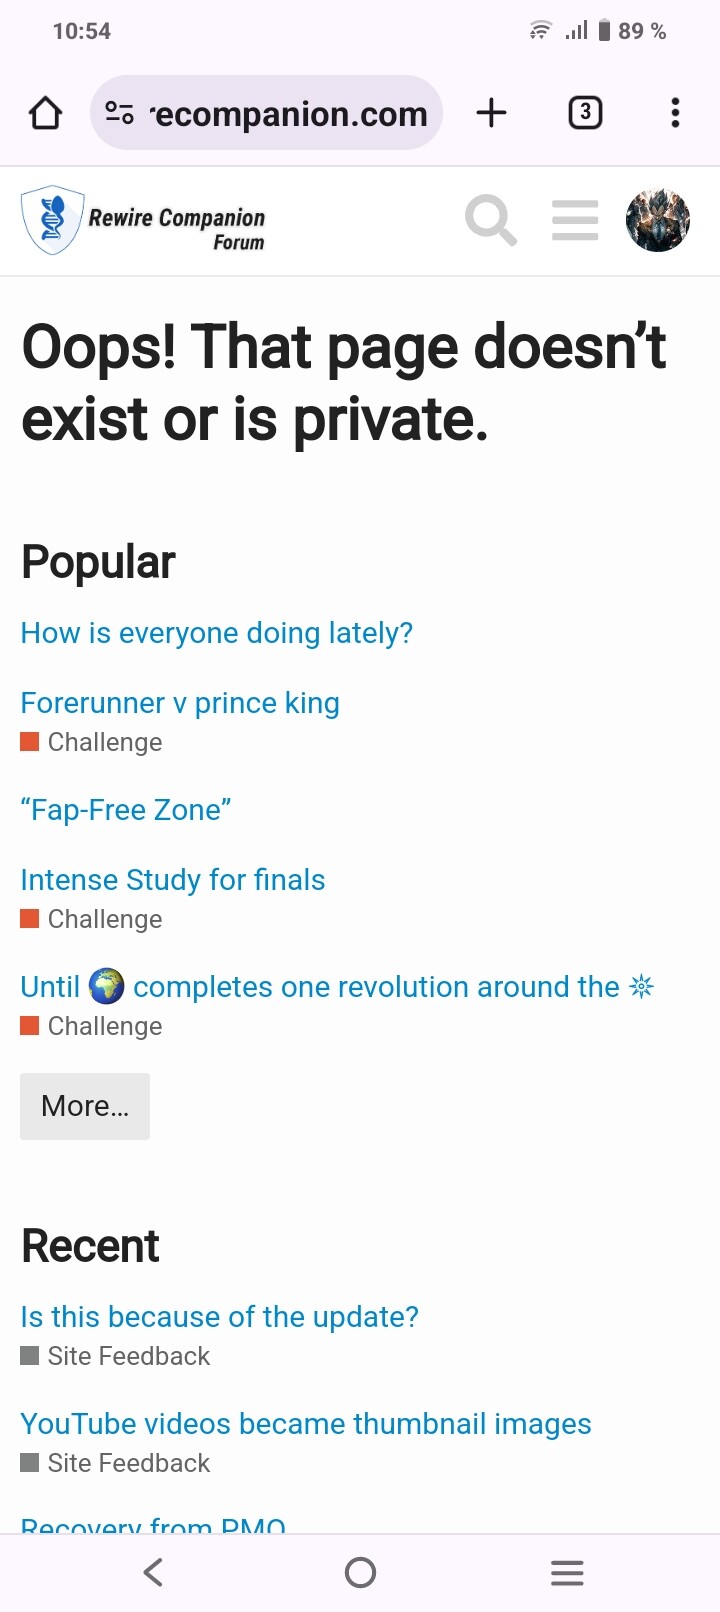Click the More… button under Popular

click(85, 1106)
